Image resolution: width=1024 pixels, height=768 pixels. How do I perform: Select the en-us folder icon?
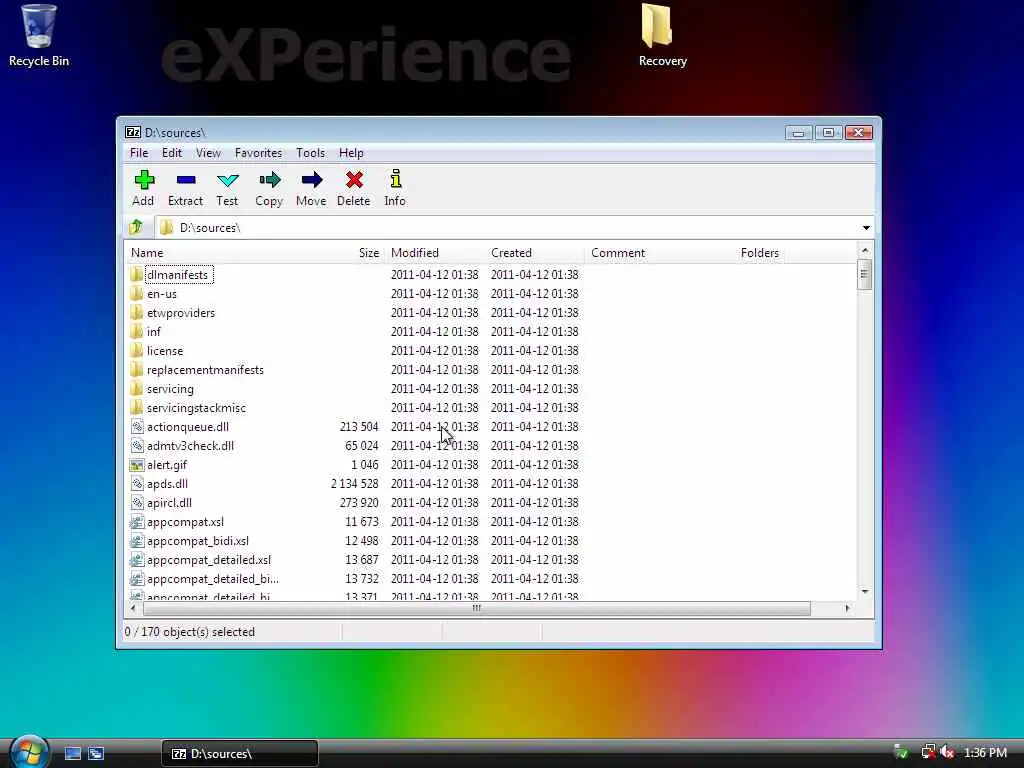pos(136,294)
